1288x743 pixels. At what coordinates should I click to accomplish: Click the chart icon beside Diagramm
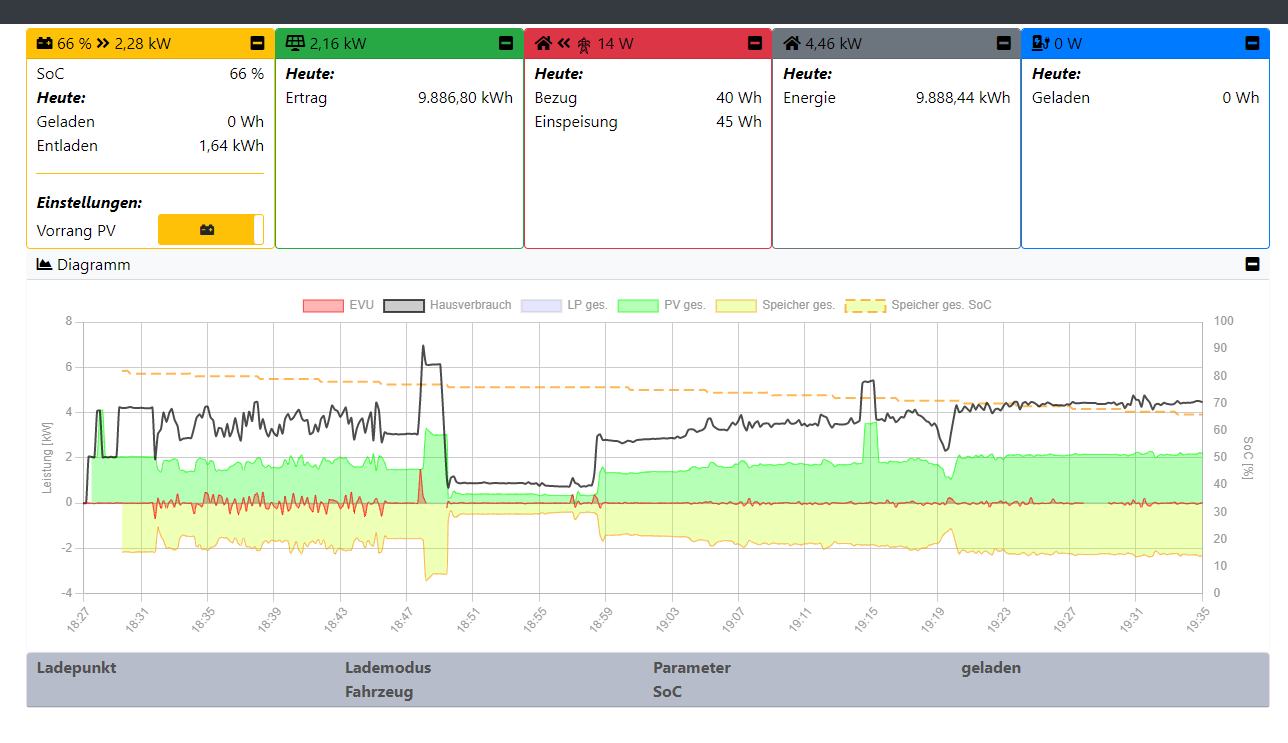point(44,265)
